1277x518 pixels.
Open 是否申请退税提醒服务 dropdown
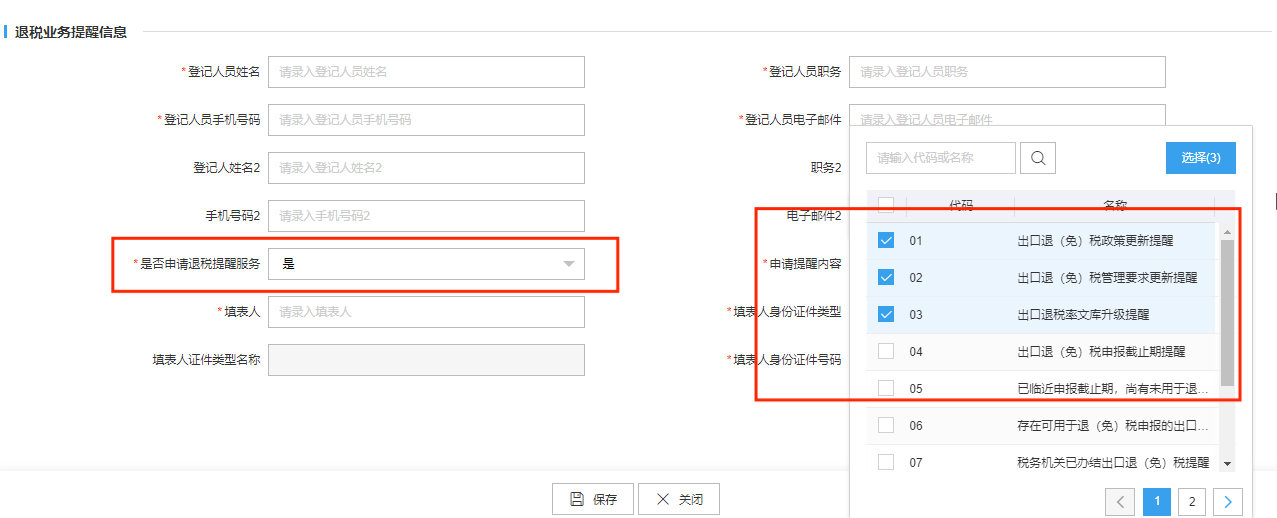[426, 264]
